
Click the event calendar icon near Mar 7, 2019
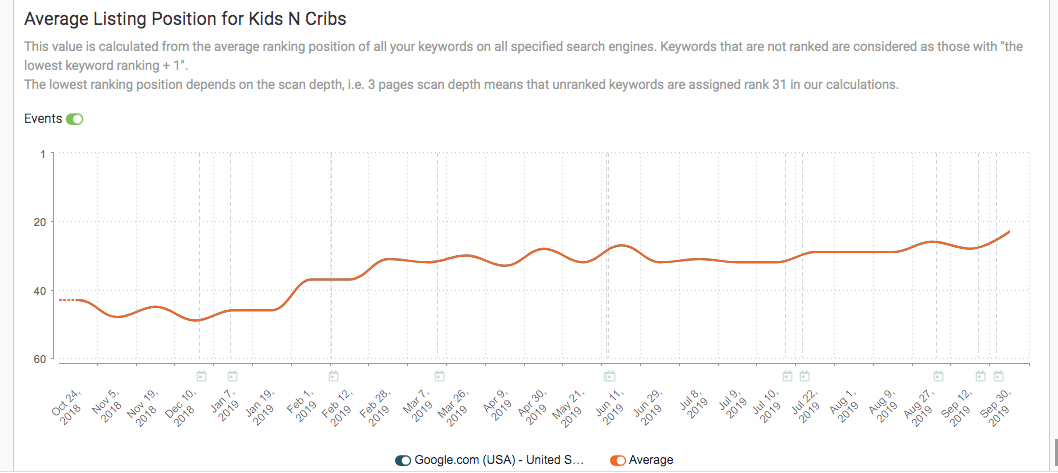[x=439, y=376]
